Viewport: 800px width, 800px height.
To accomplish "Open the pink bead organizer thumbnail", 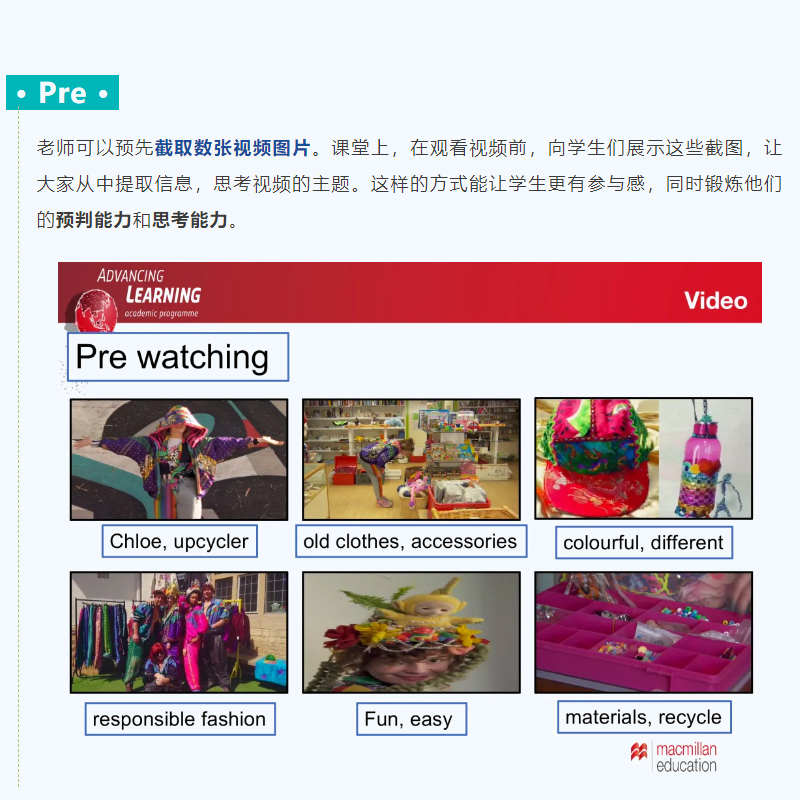I will pos(643,632).
